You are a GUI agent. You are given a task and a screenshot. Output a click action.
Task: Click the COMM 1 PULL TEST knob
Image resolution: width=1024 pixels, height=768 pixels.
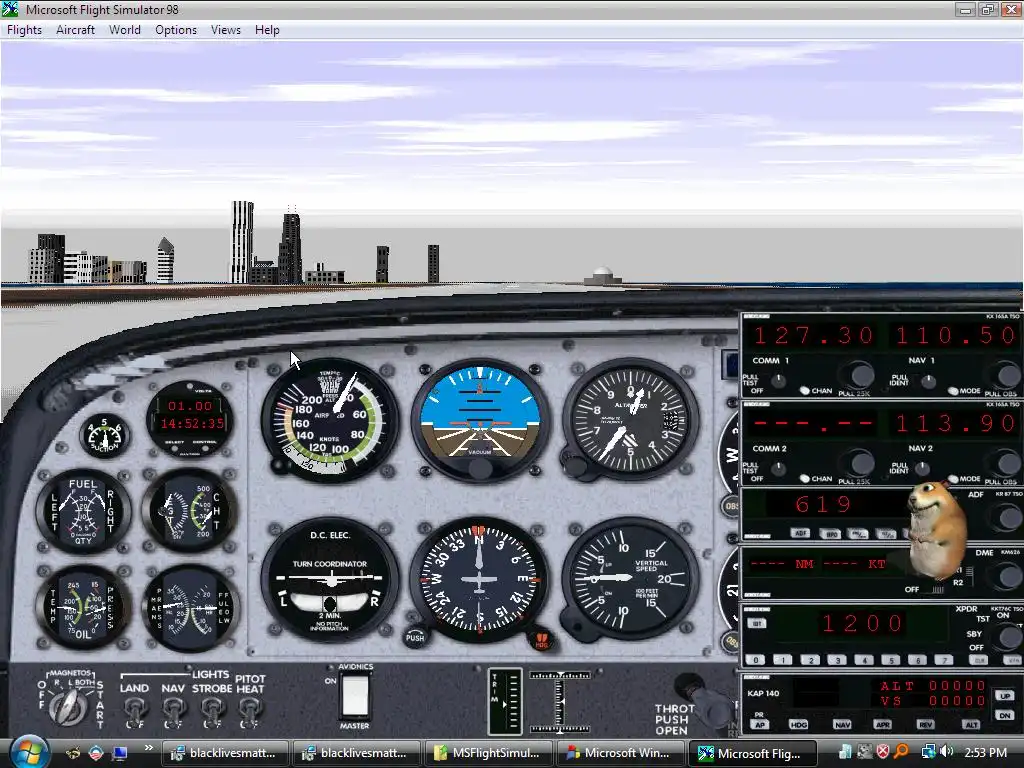pyautogui.click(x=778, y=380)
